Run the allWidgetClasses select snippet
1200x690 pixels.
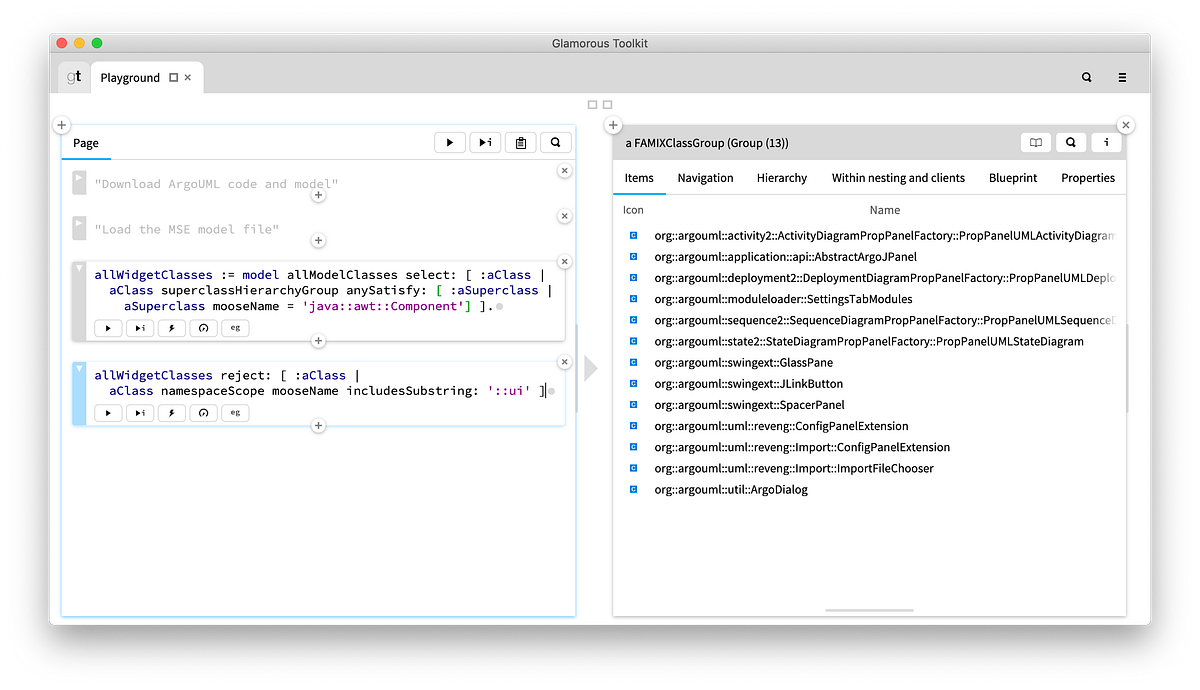108,327
